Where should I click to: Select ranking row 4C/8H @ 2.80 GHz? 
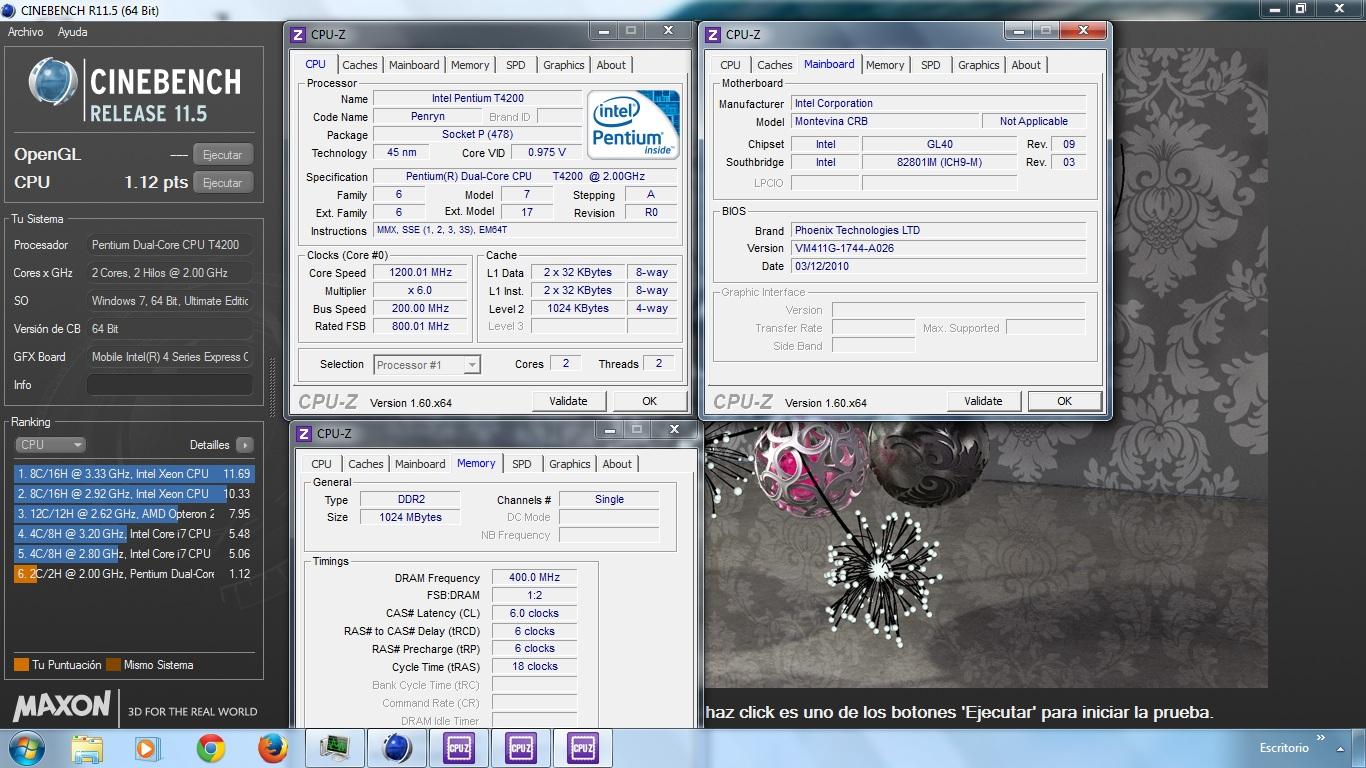tap(134, 554)
